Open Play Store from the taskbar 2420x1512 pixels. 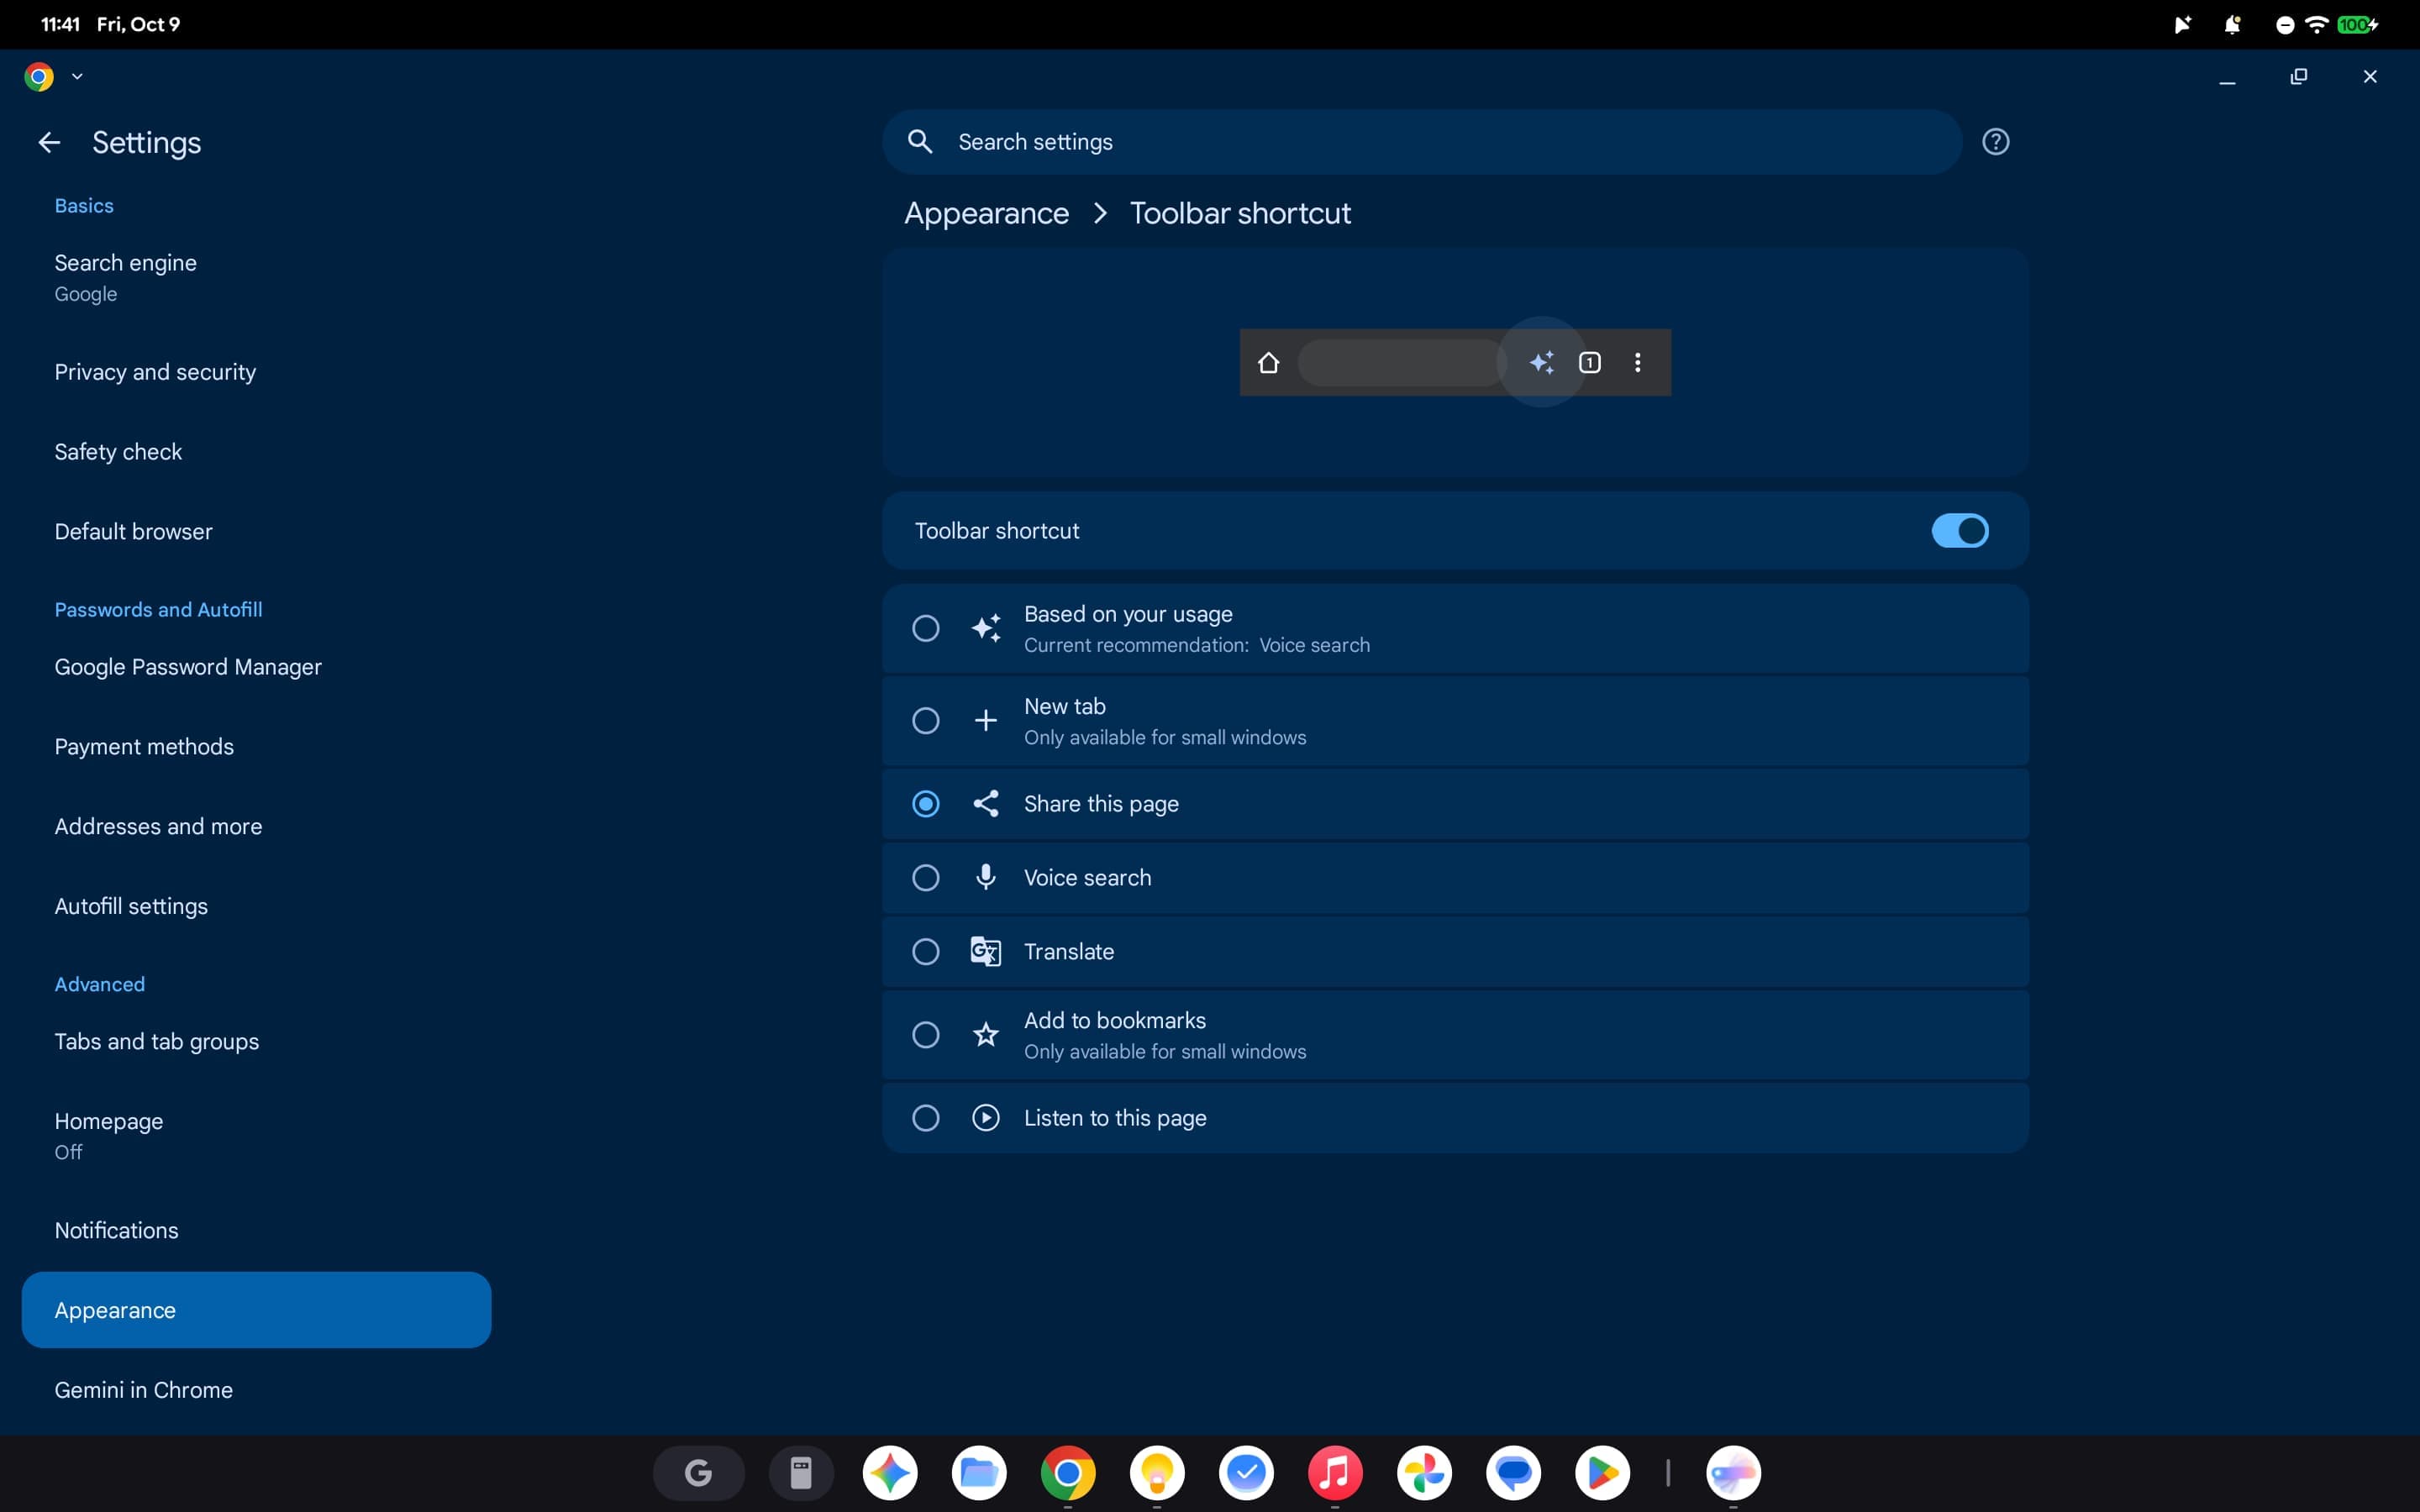(x=1602, y=1473)
